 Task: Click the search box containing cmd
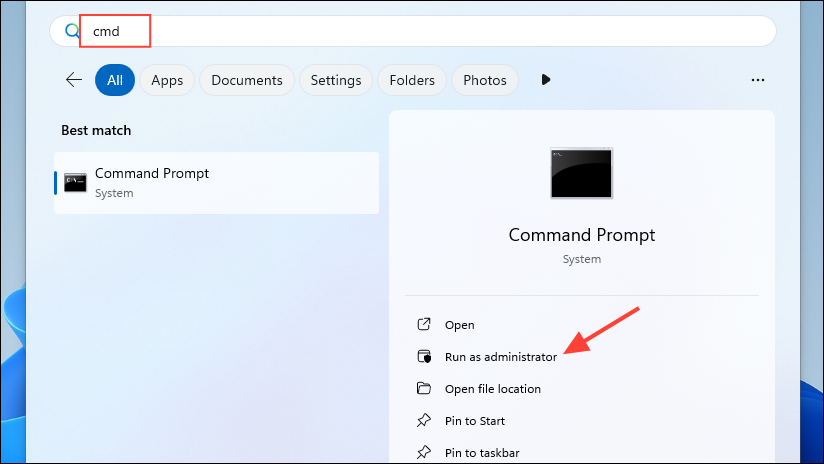click(413, 31)
